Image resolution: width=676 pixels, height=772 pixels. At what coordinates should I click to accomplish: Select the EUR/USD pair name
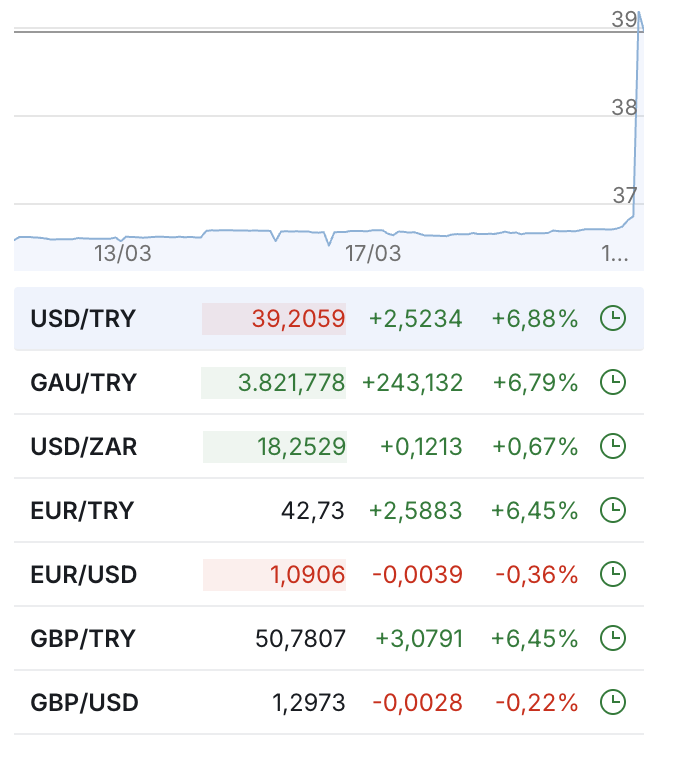(84, 575)
